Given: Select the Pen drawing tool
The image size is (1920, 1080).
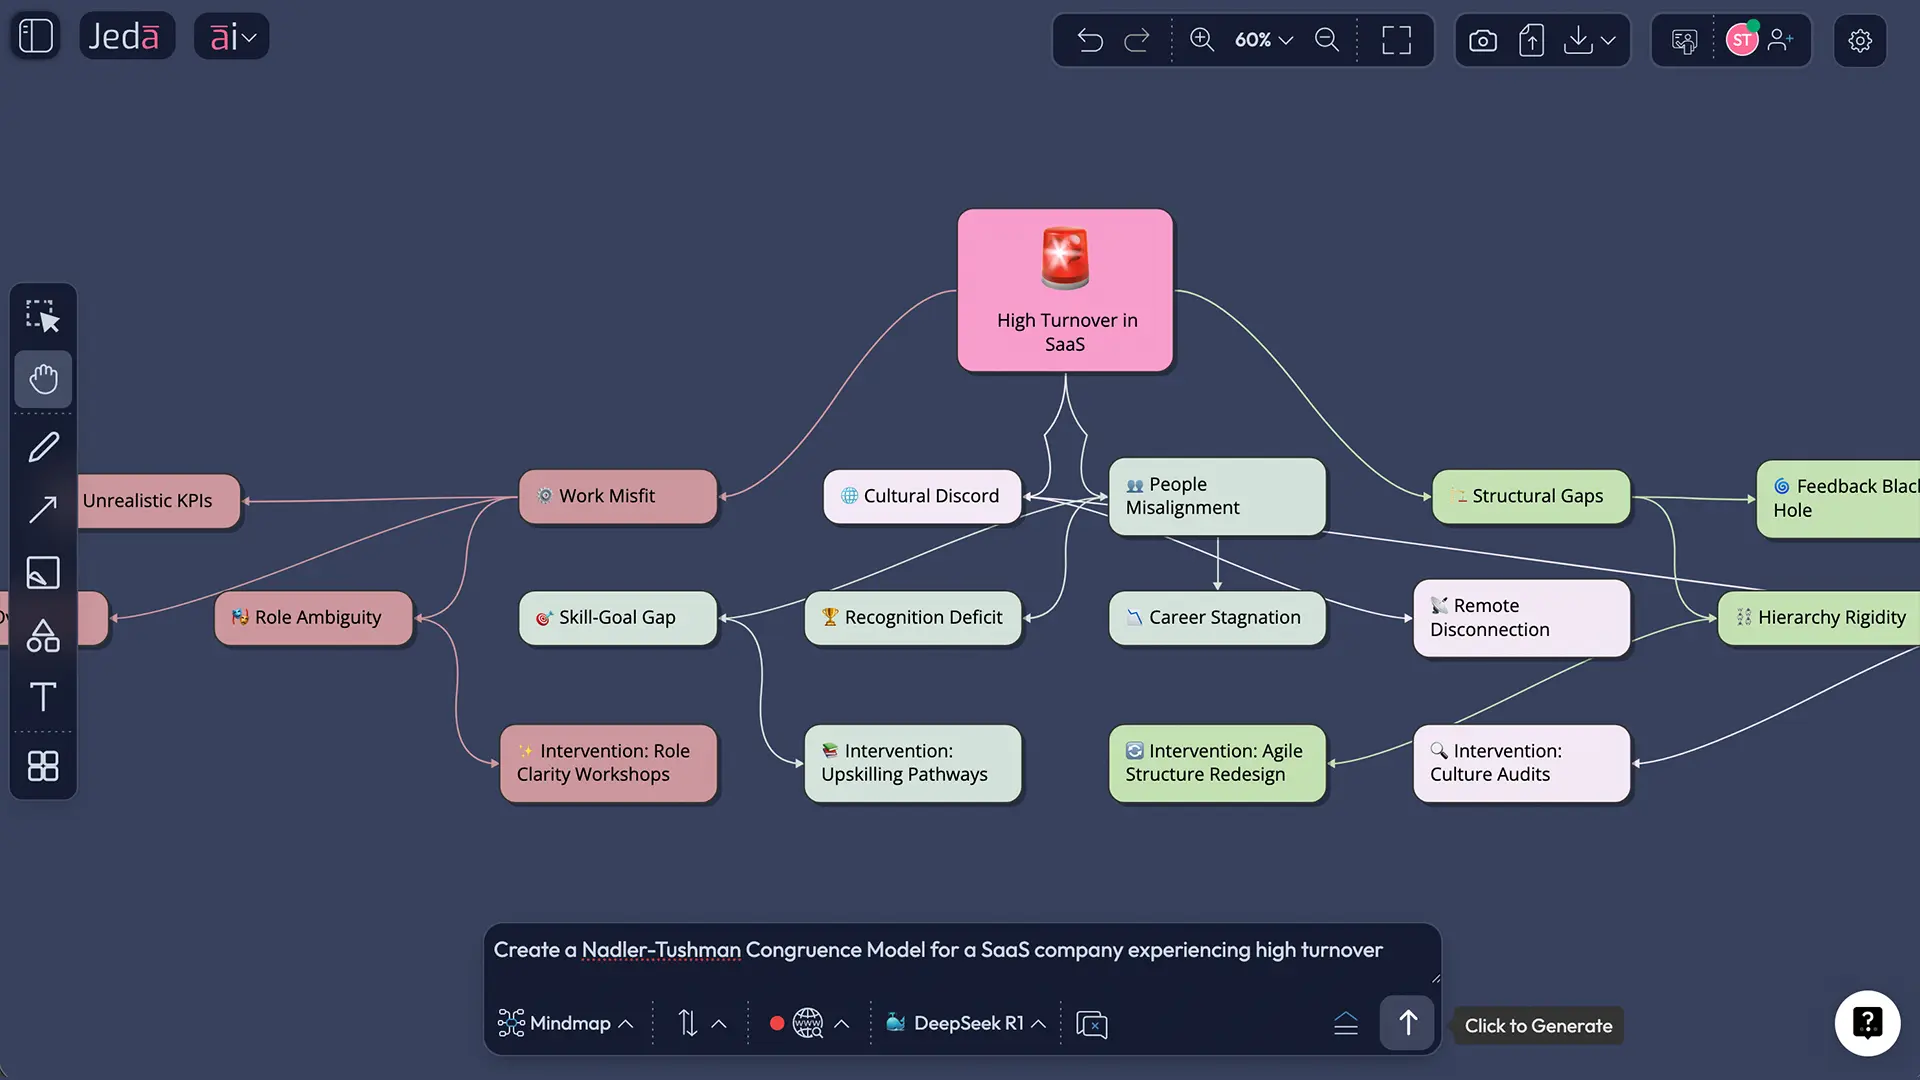Looking at the screenshot, I should tap(43, 446).
